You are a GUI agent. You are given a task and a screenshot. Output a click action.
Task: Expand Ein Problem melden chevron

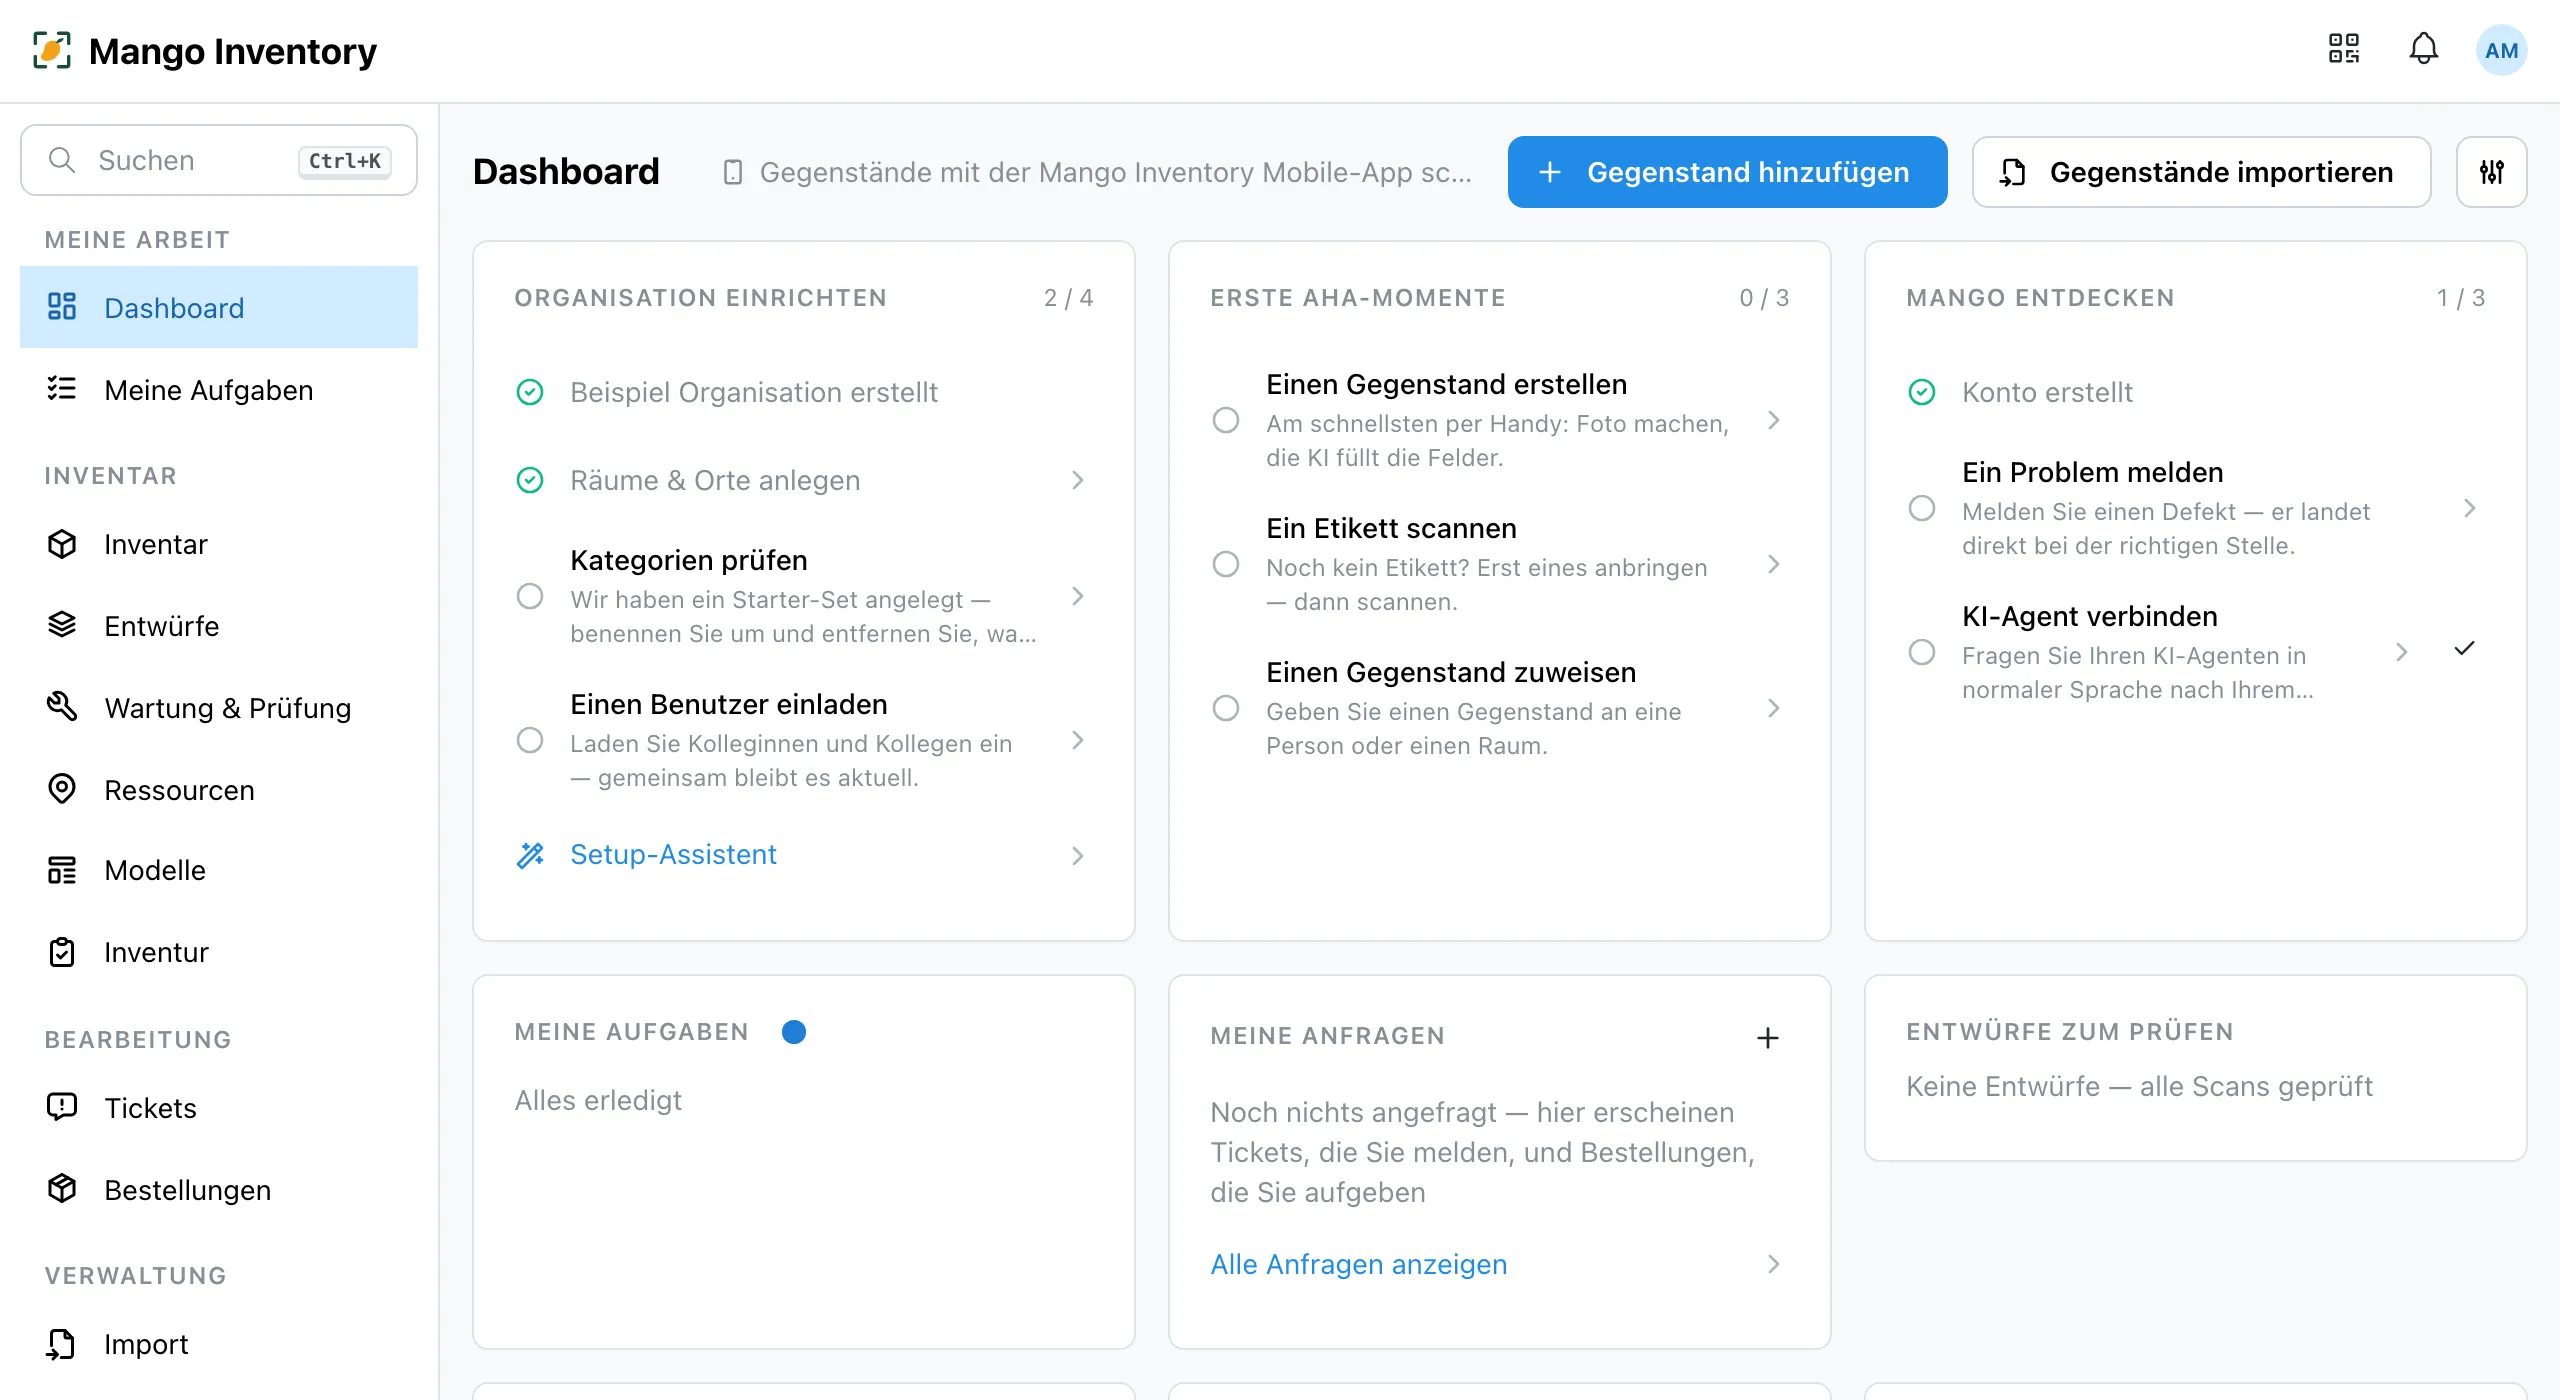(2470, 509)
